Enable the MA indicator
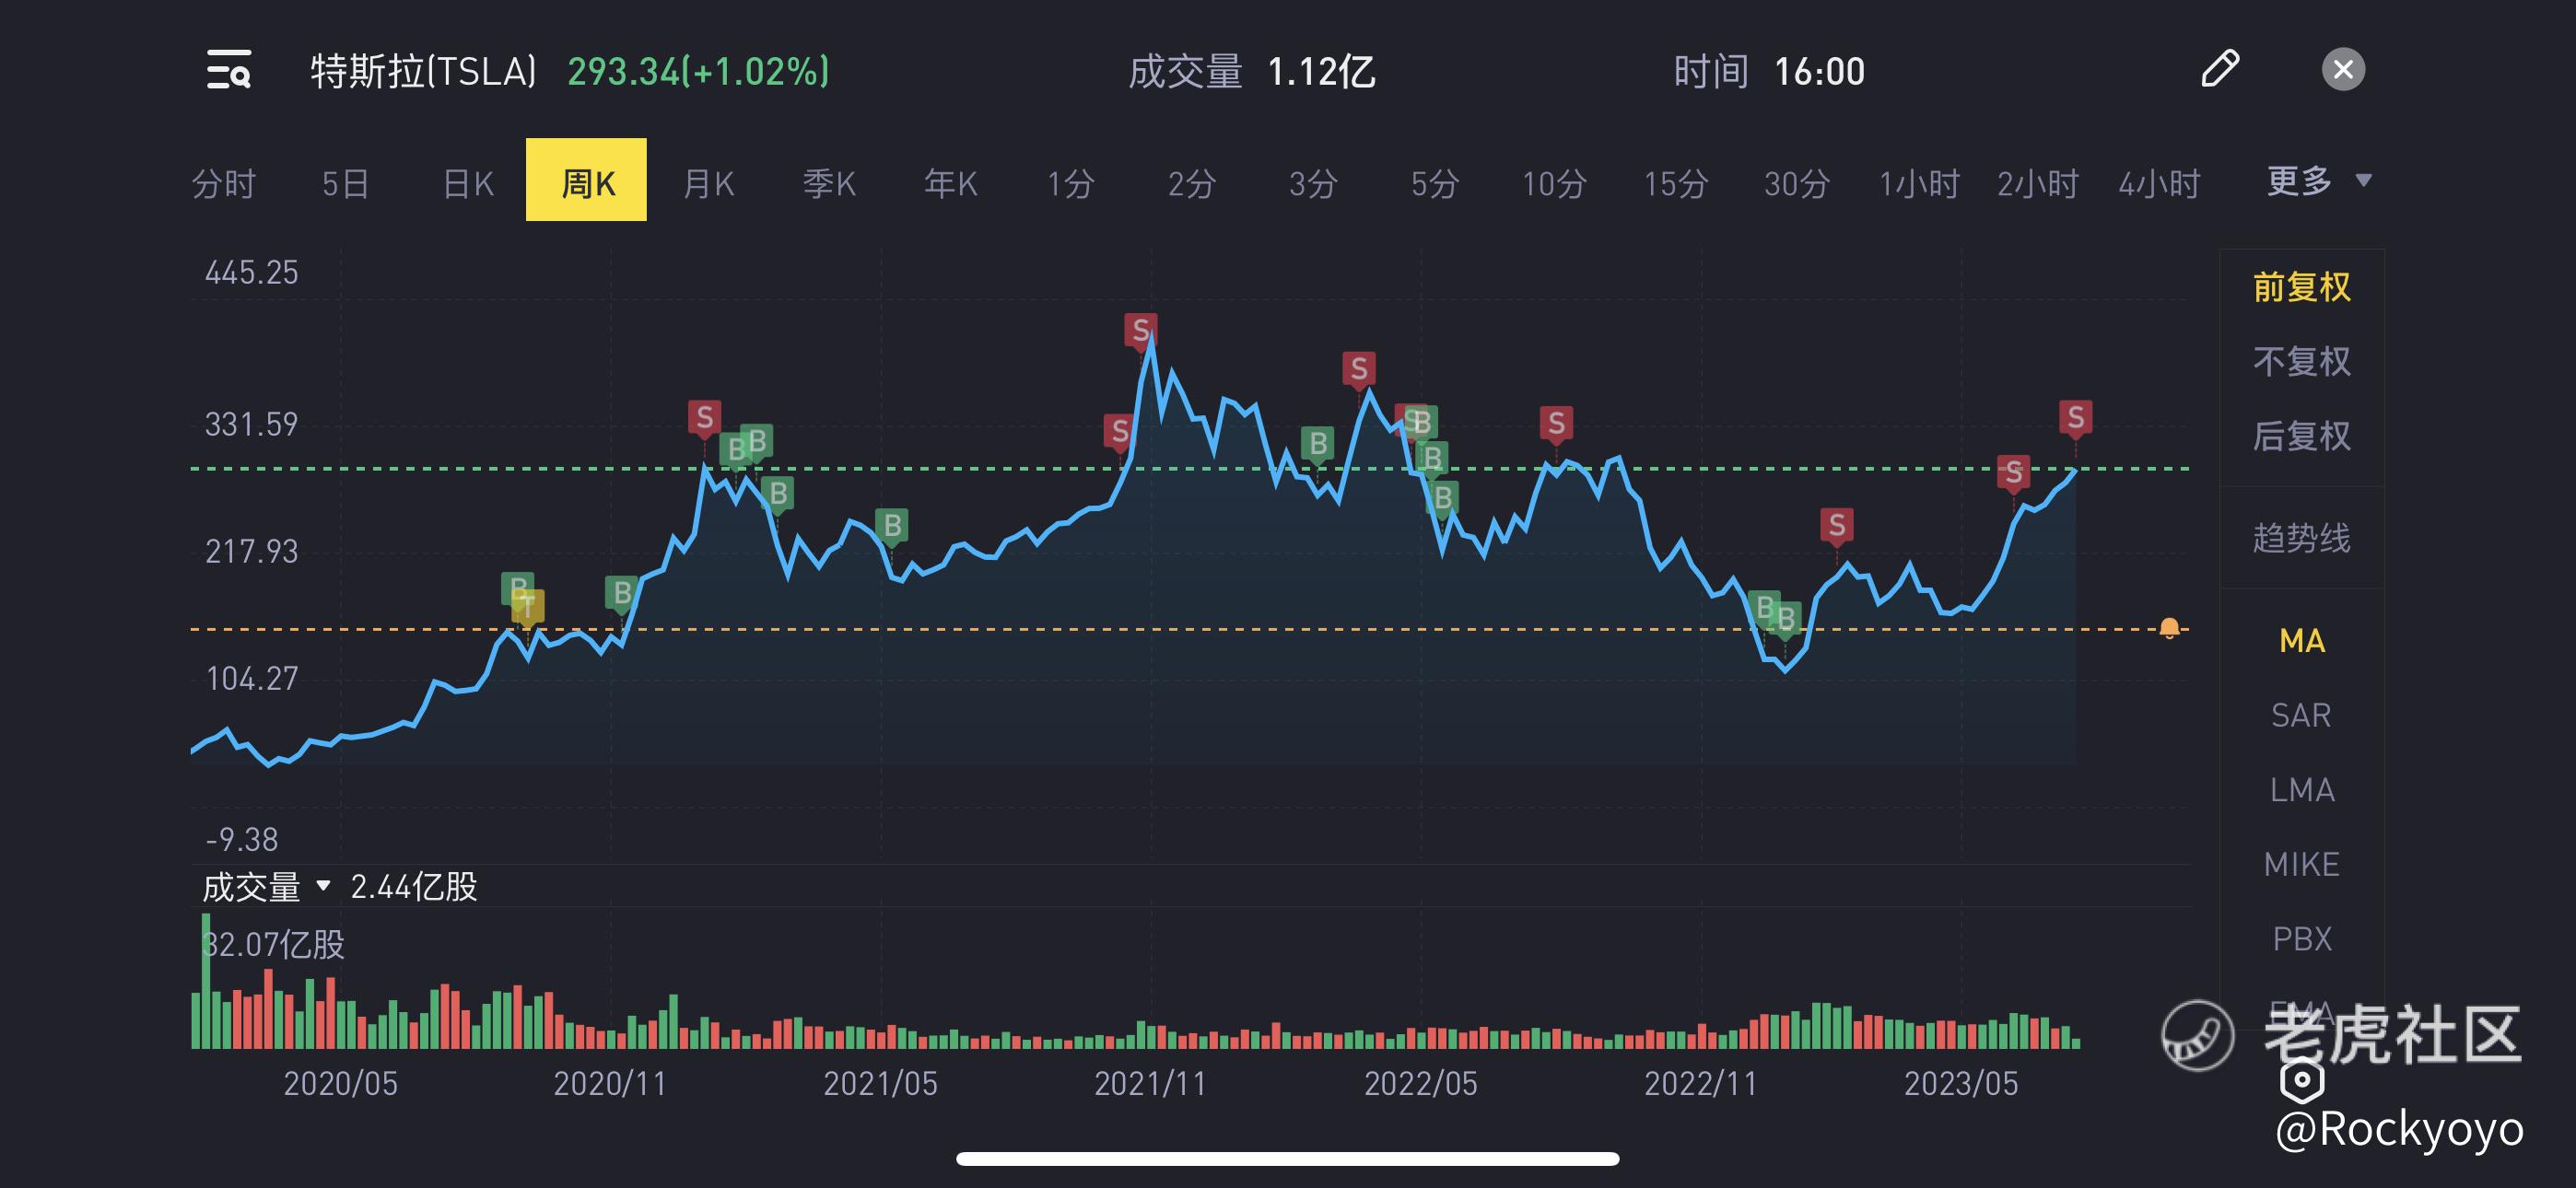The width and height of the screenshot is (2576, 1188). click(2302, 640)
